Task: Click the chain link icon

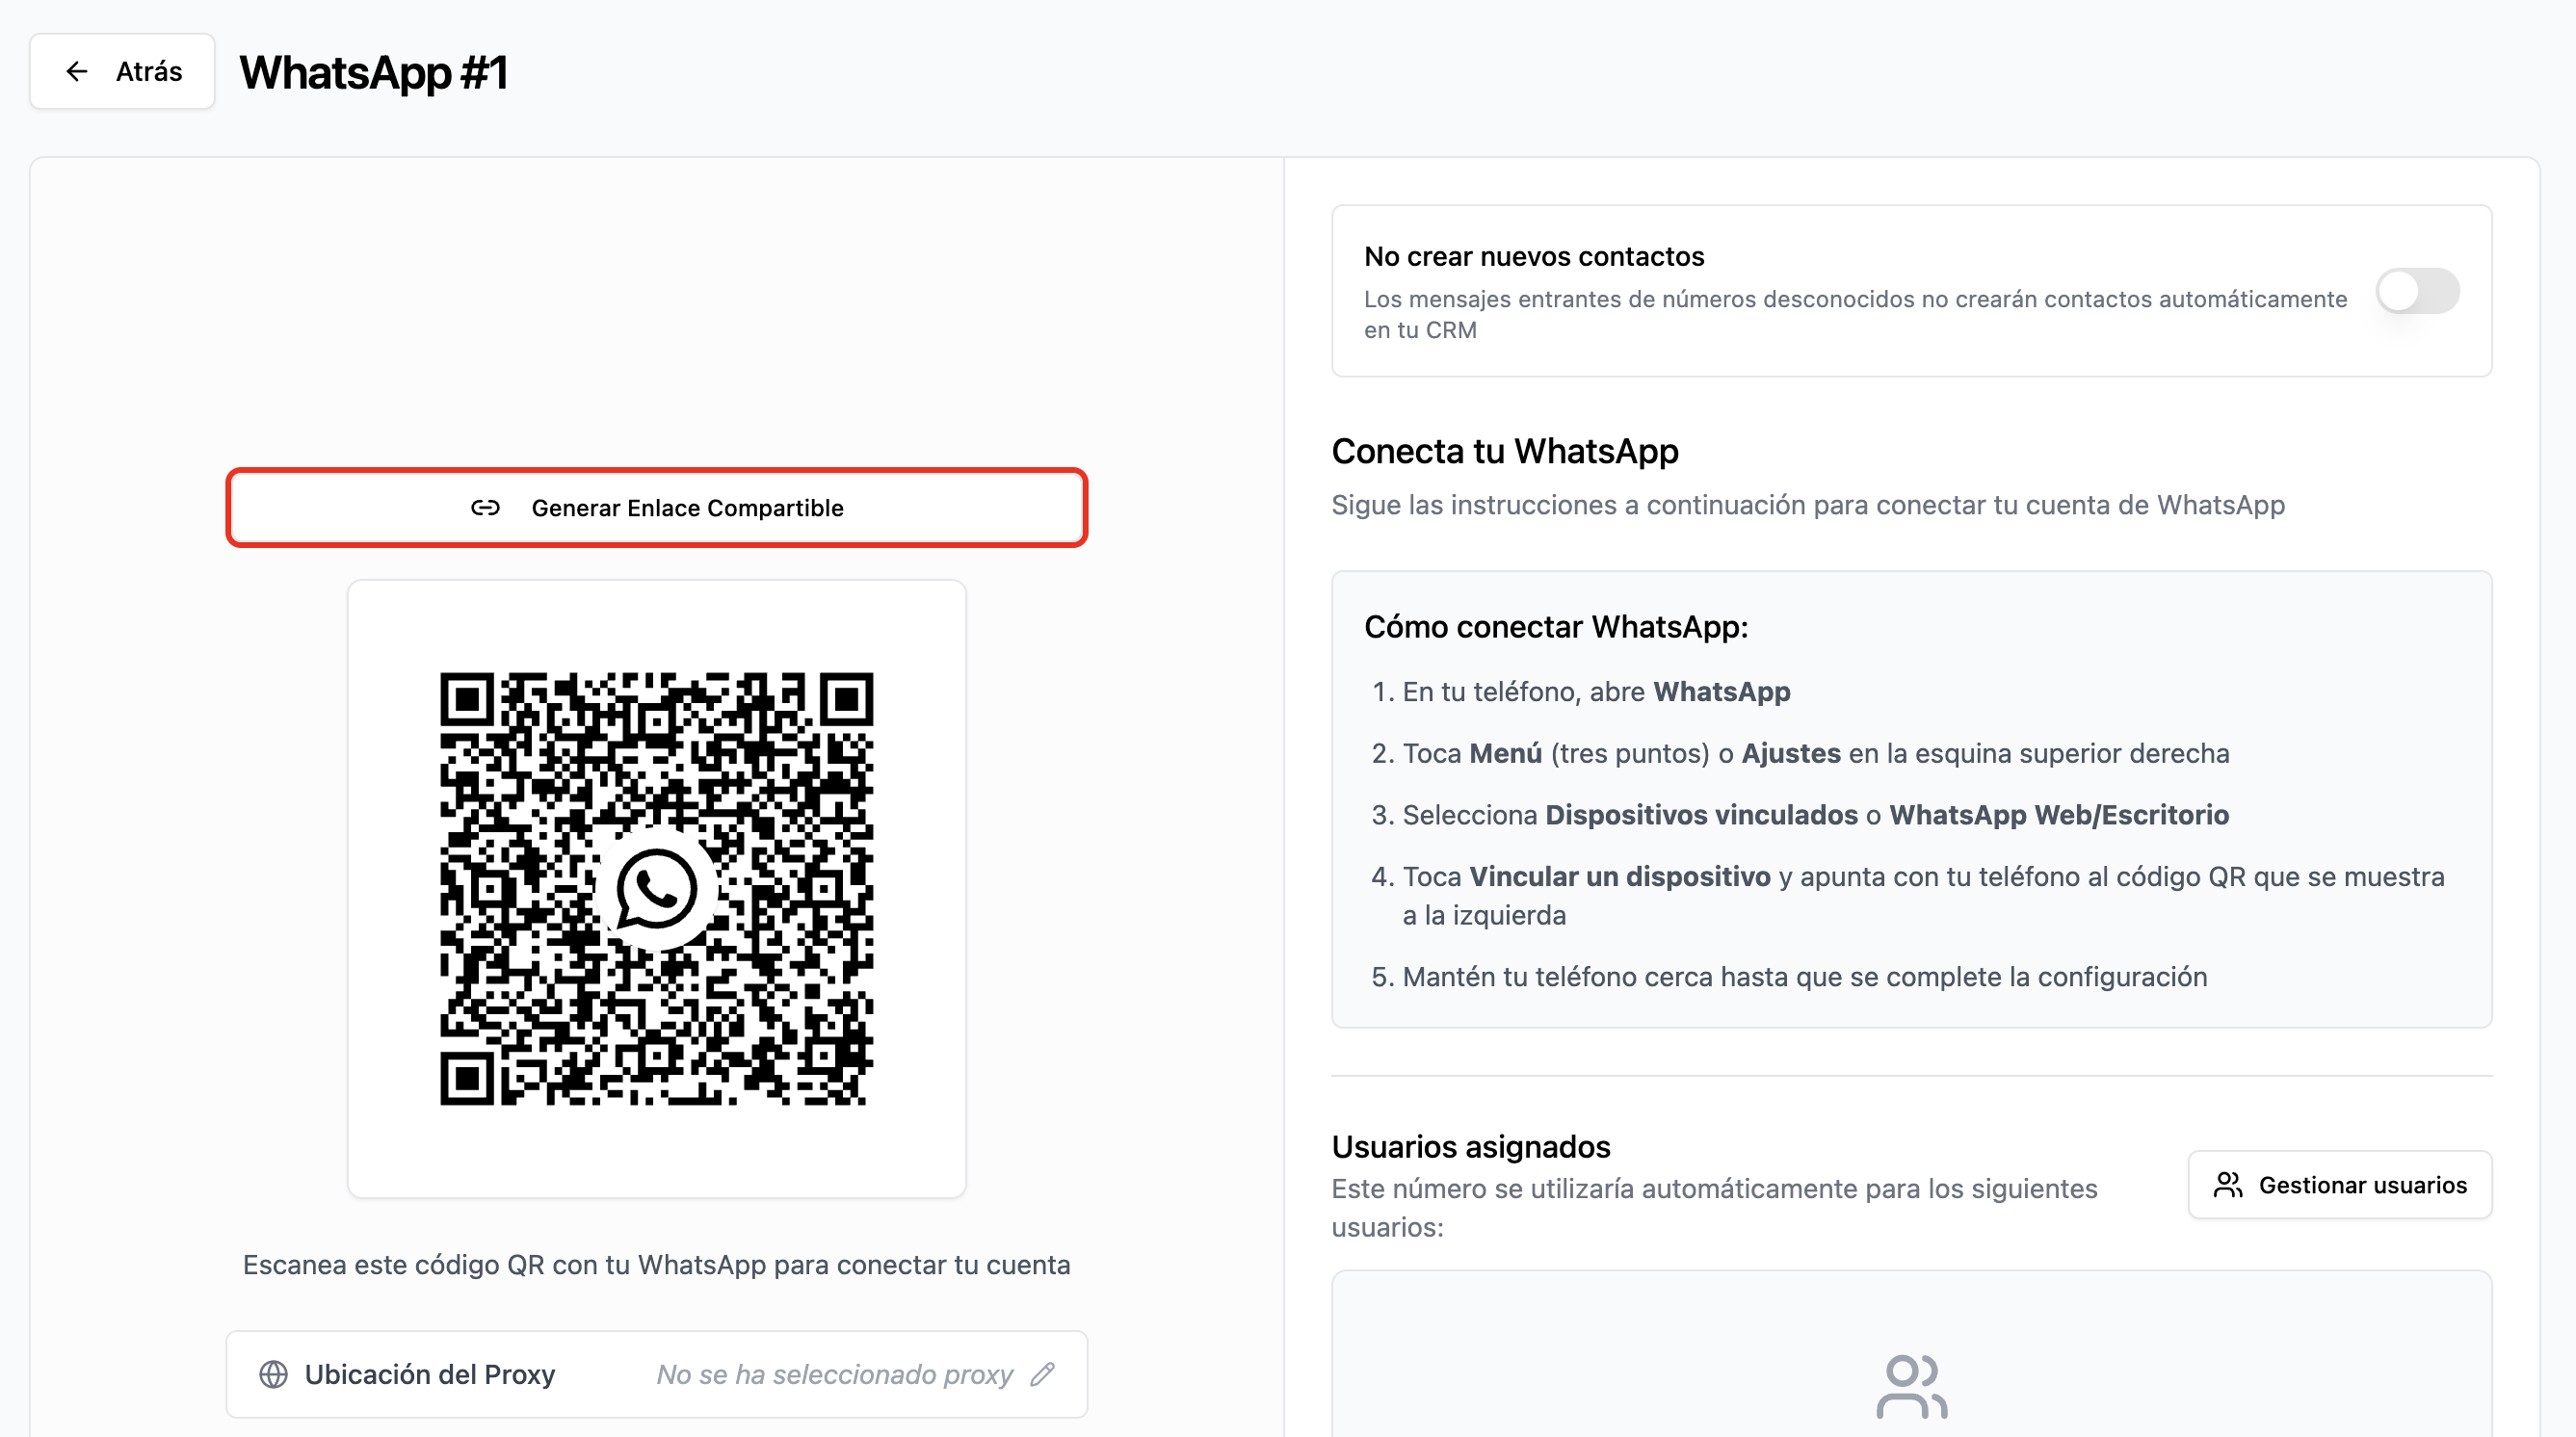Action: 485,508
